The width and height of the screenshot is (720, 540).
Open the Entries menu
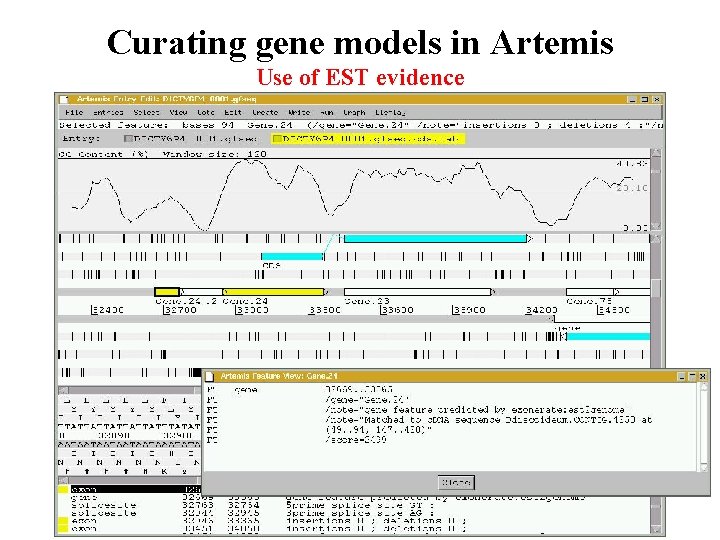108,112
